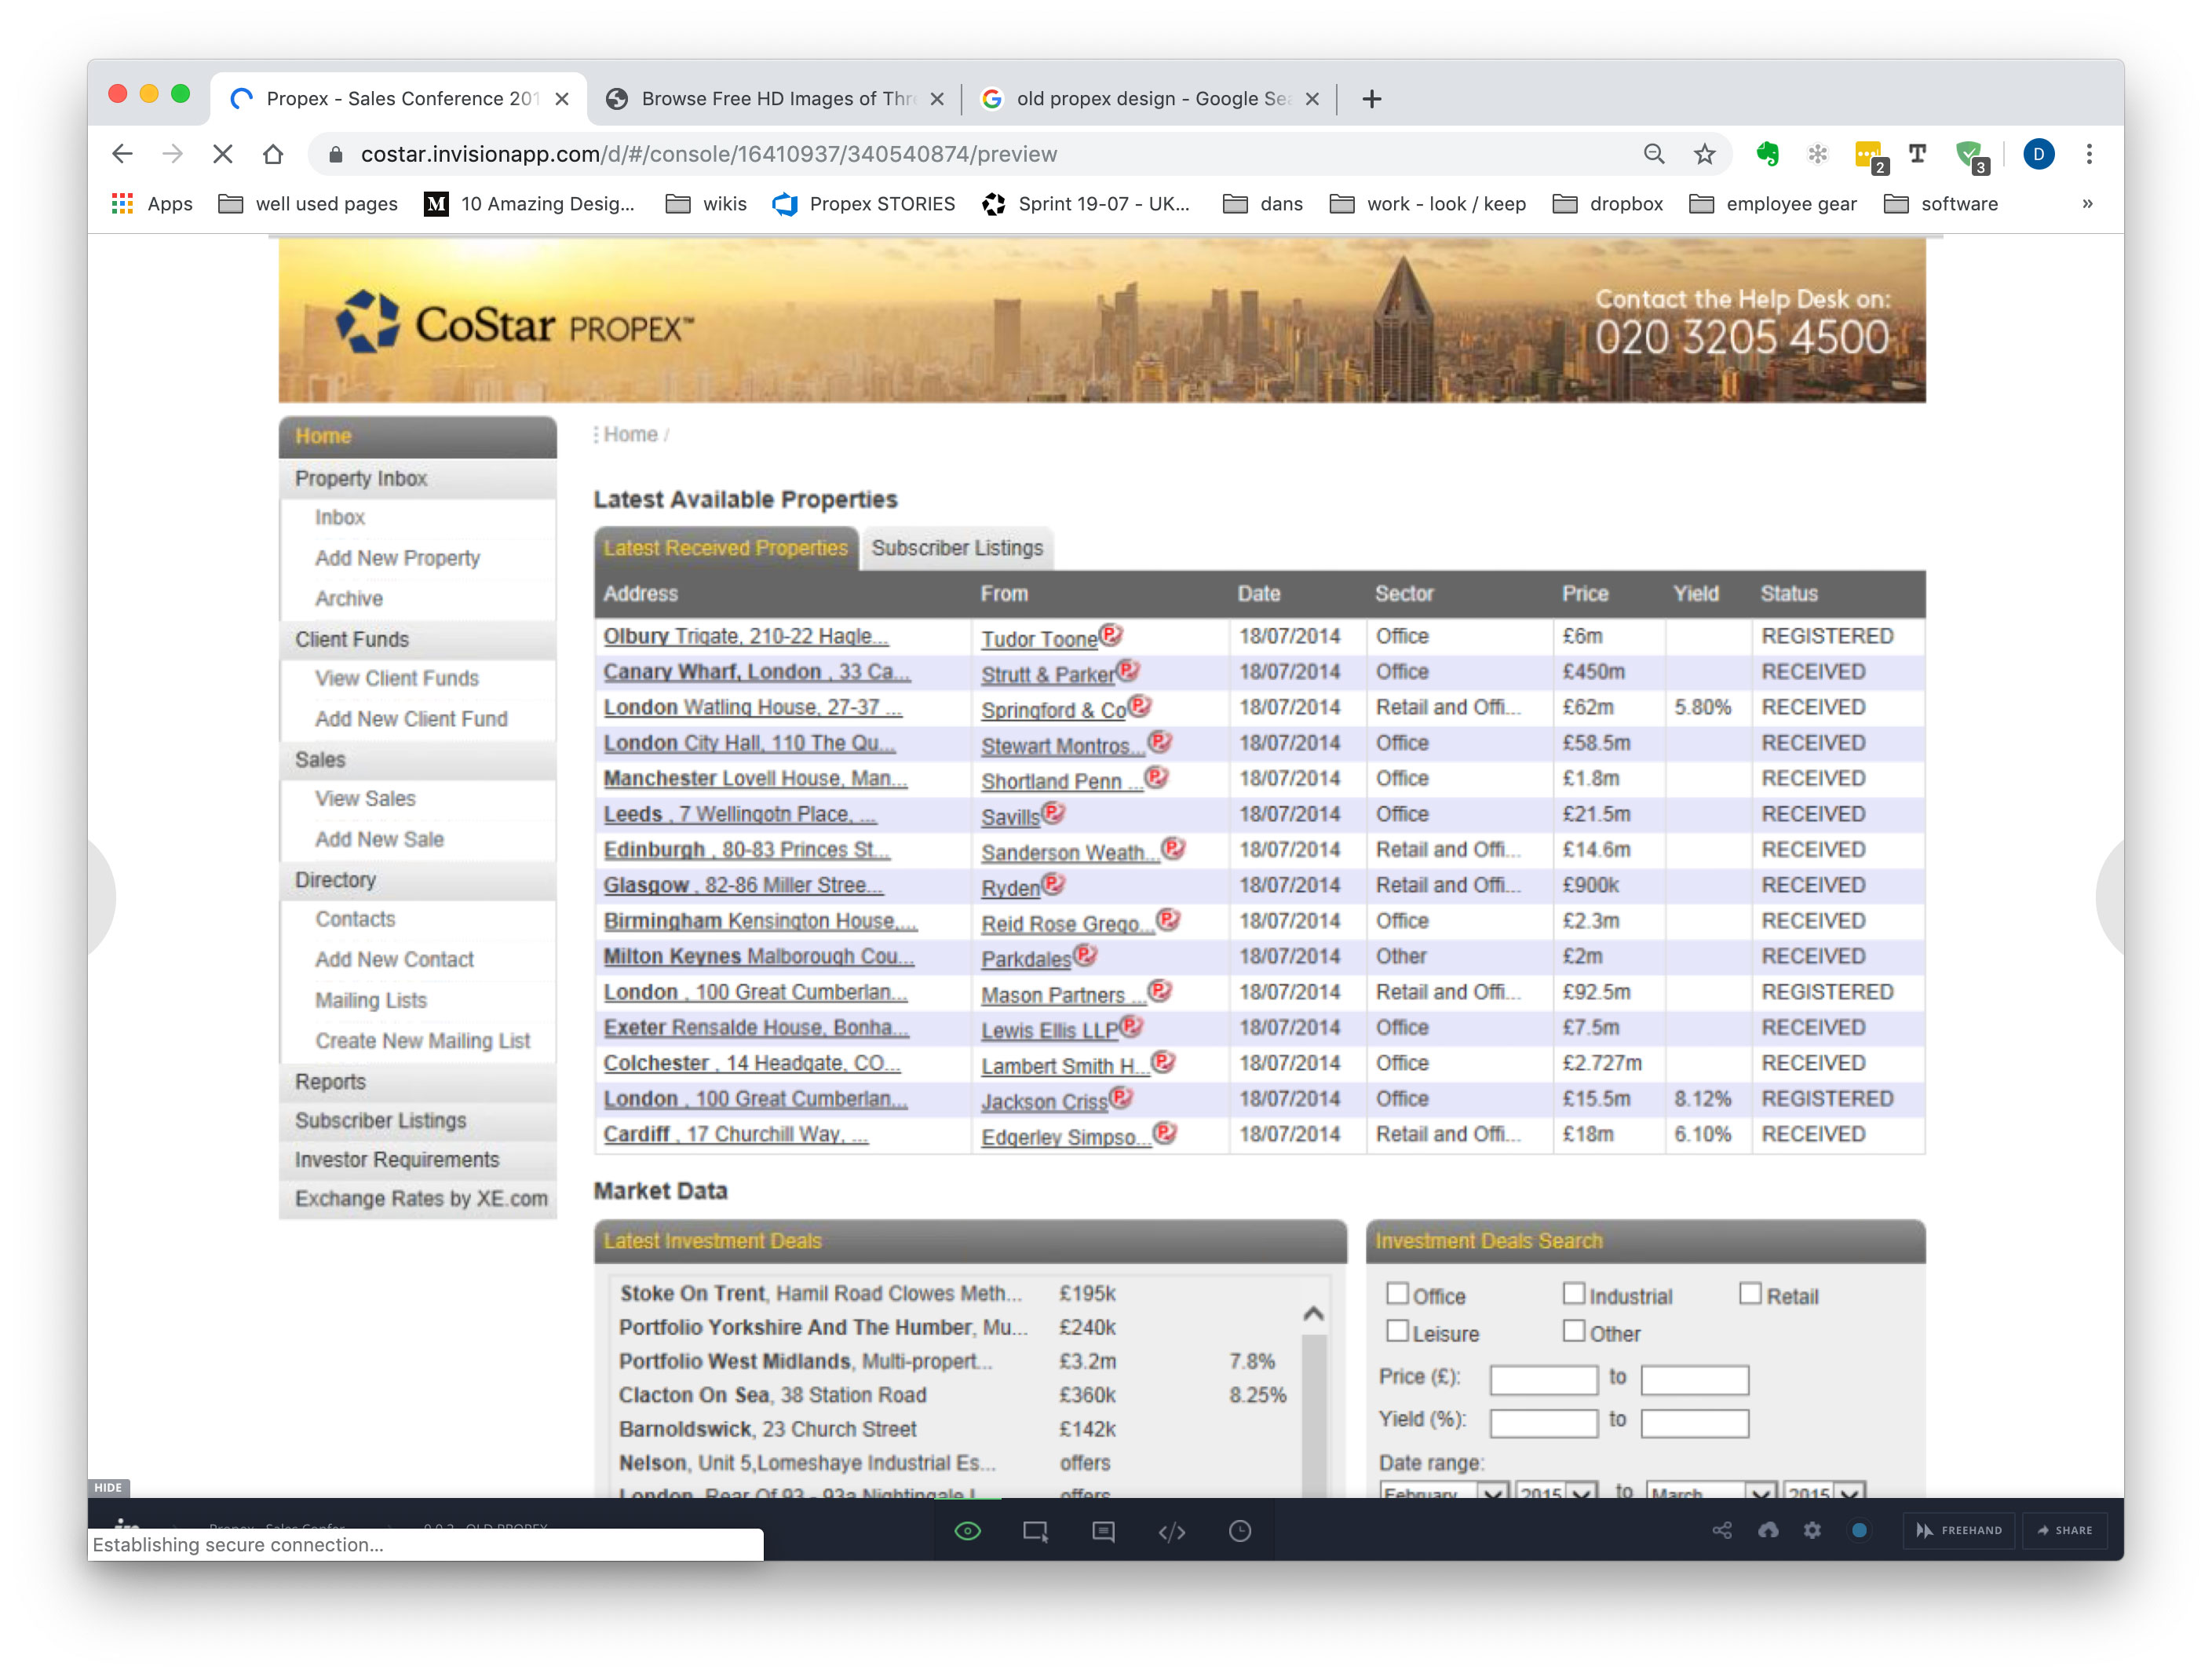Enable the Industrial checkbox
2212x1677 pixels.
click(x=1574, y=1294)
